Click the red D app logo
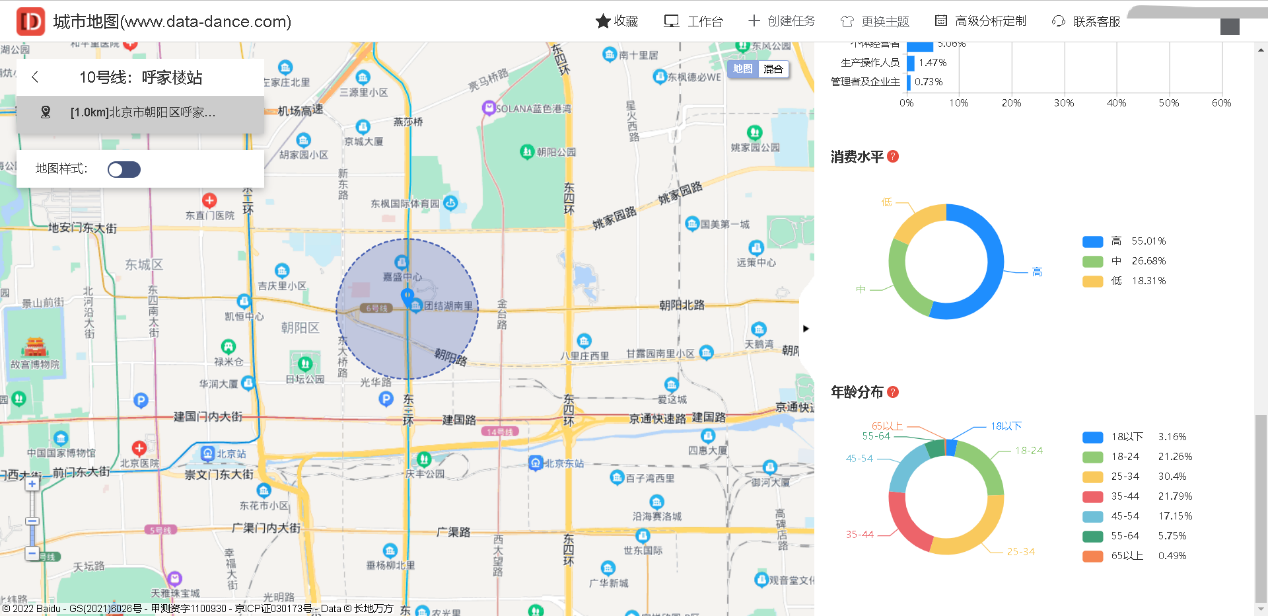This screenshot has width=1268, height=616. (32, 21)
